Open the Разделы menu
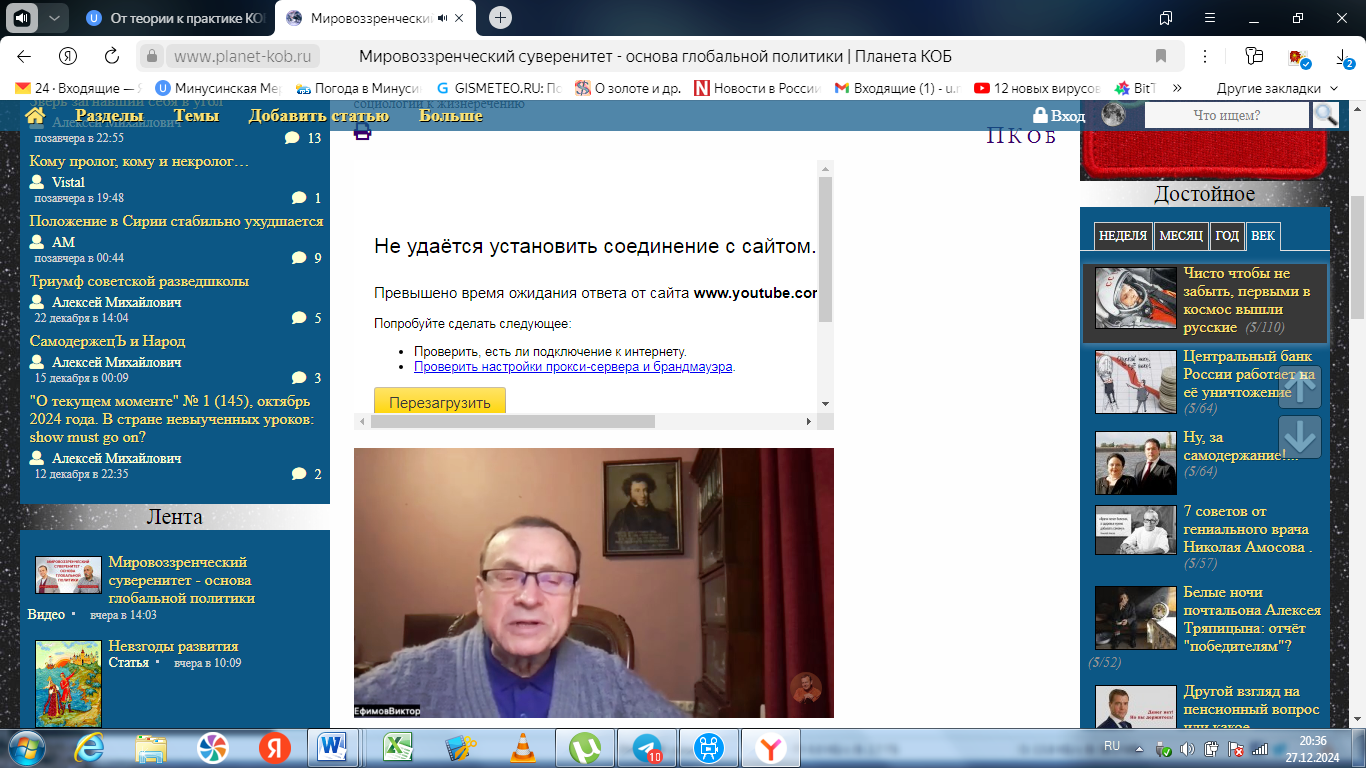This screenshot has width=1366, height=768. (x=109, y=116)
